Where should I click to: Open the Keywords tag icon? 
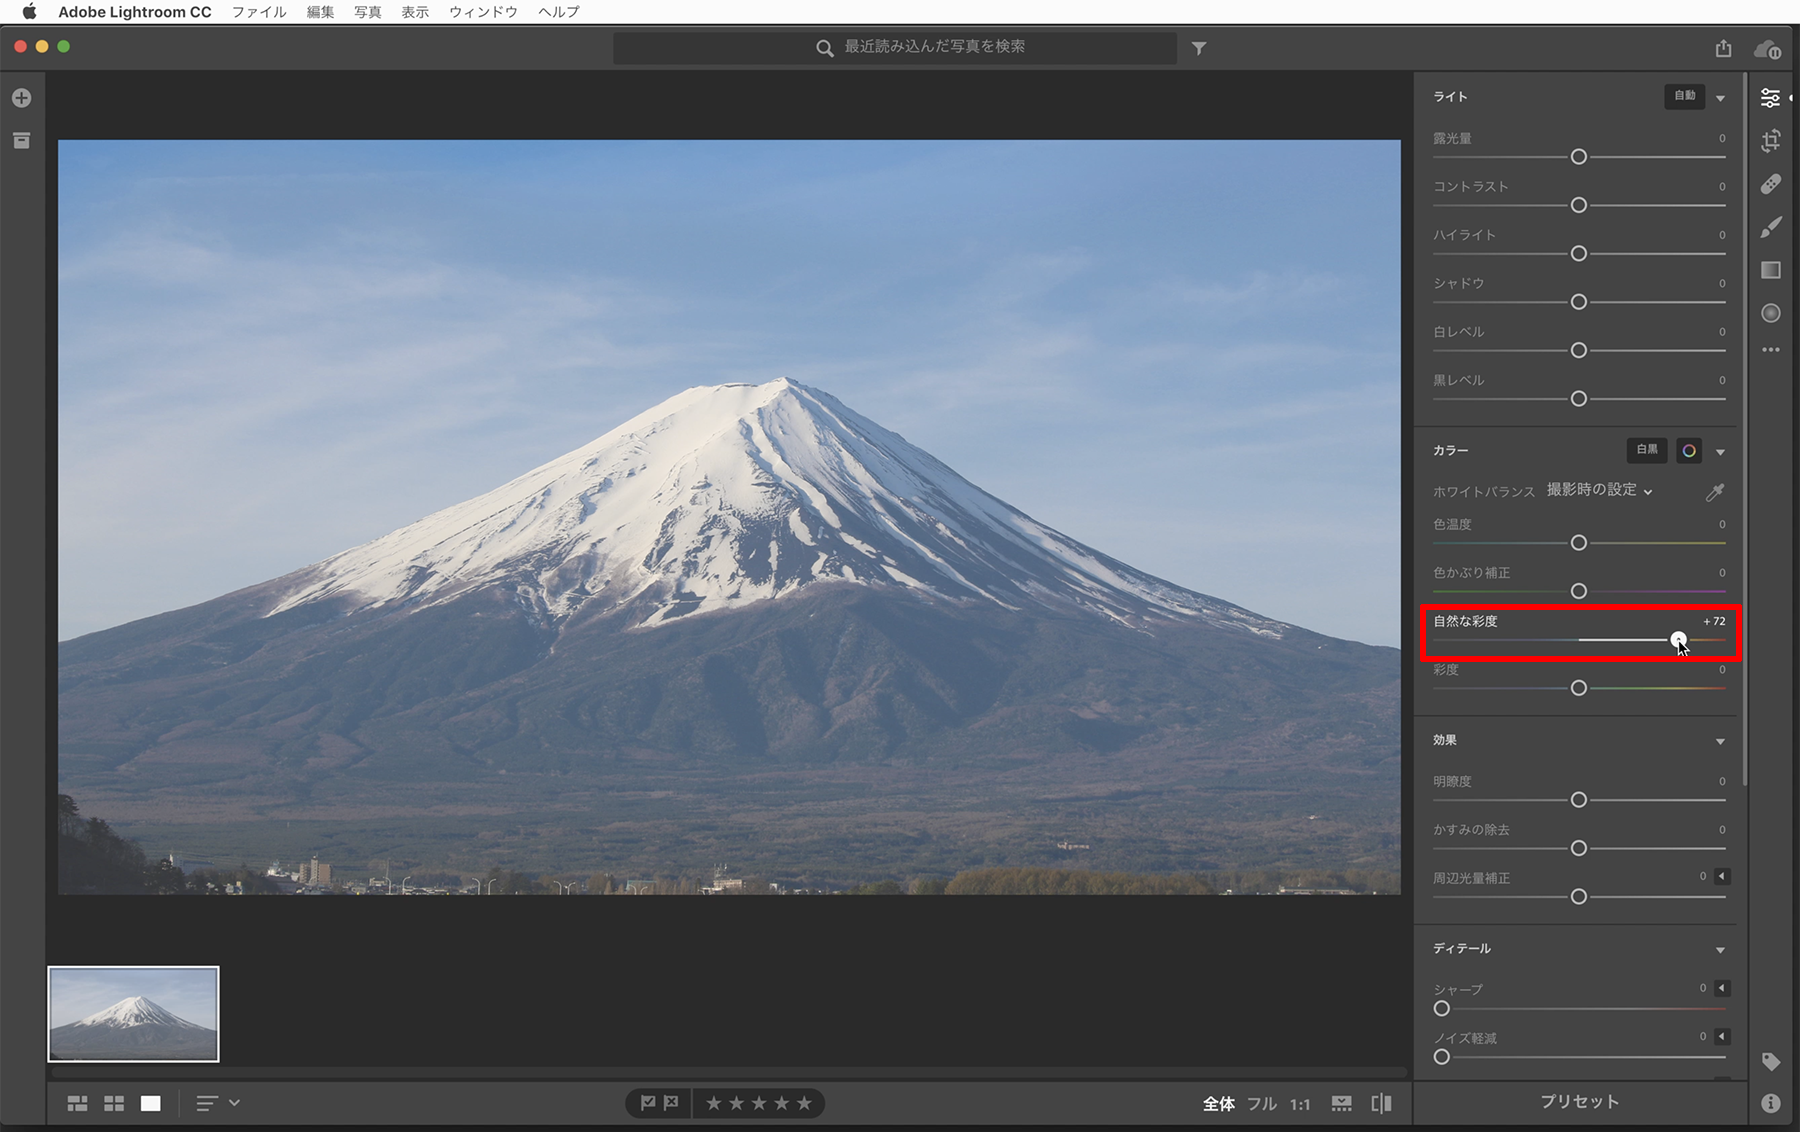(x=1771, y=1062)
